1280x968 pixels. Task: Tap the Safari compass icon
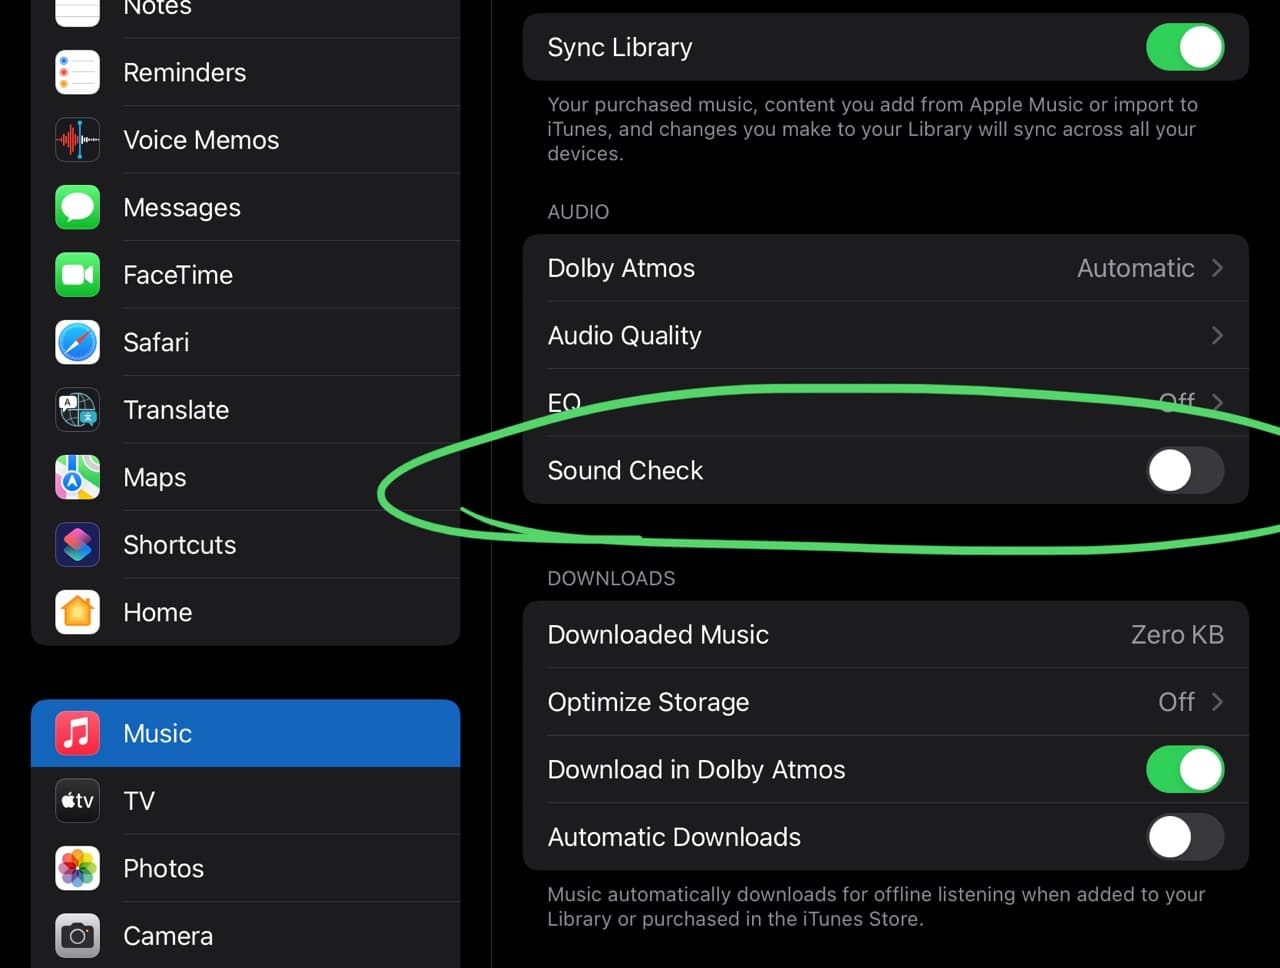point(77,342)
